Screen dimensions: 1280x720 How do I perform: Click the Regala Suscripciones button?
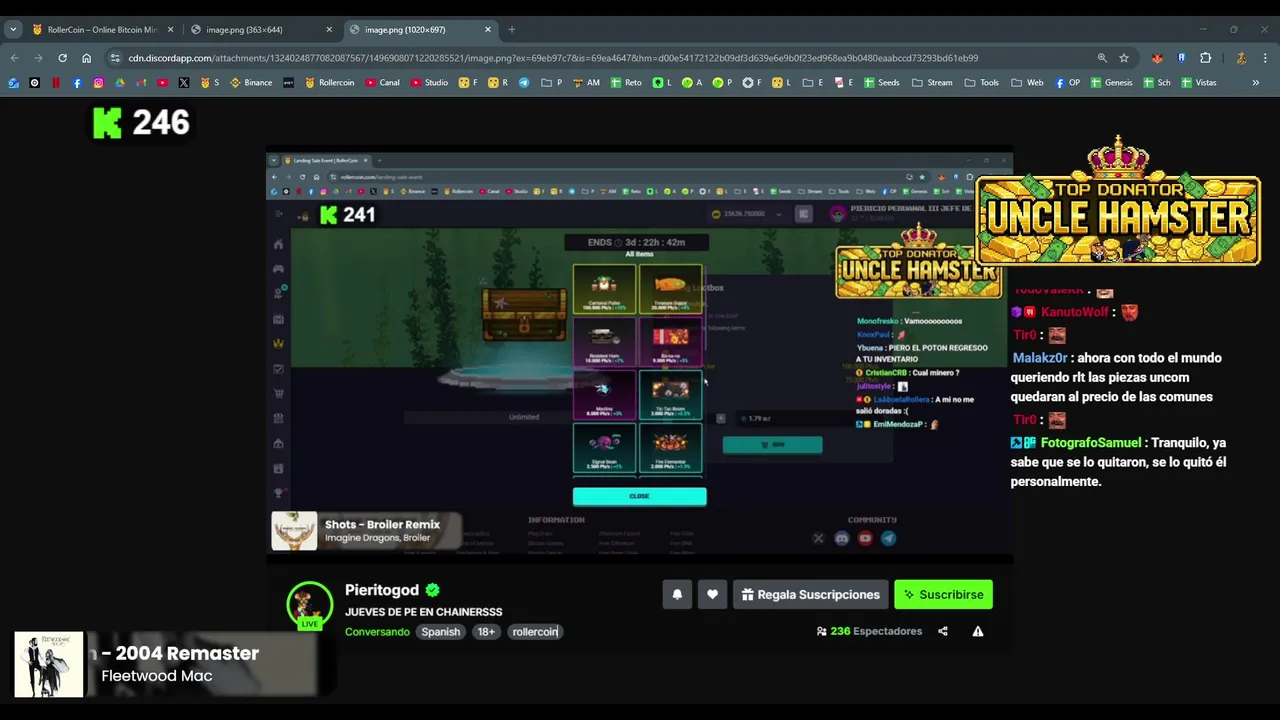point(810,594)
